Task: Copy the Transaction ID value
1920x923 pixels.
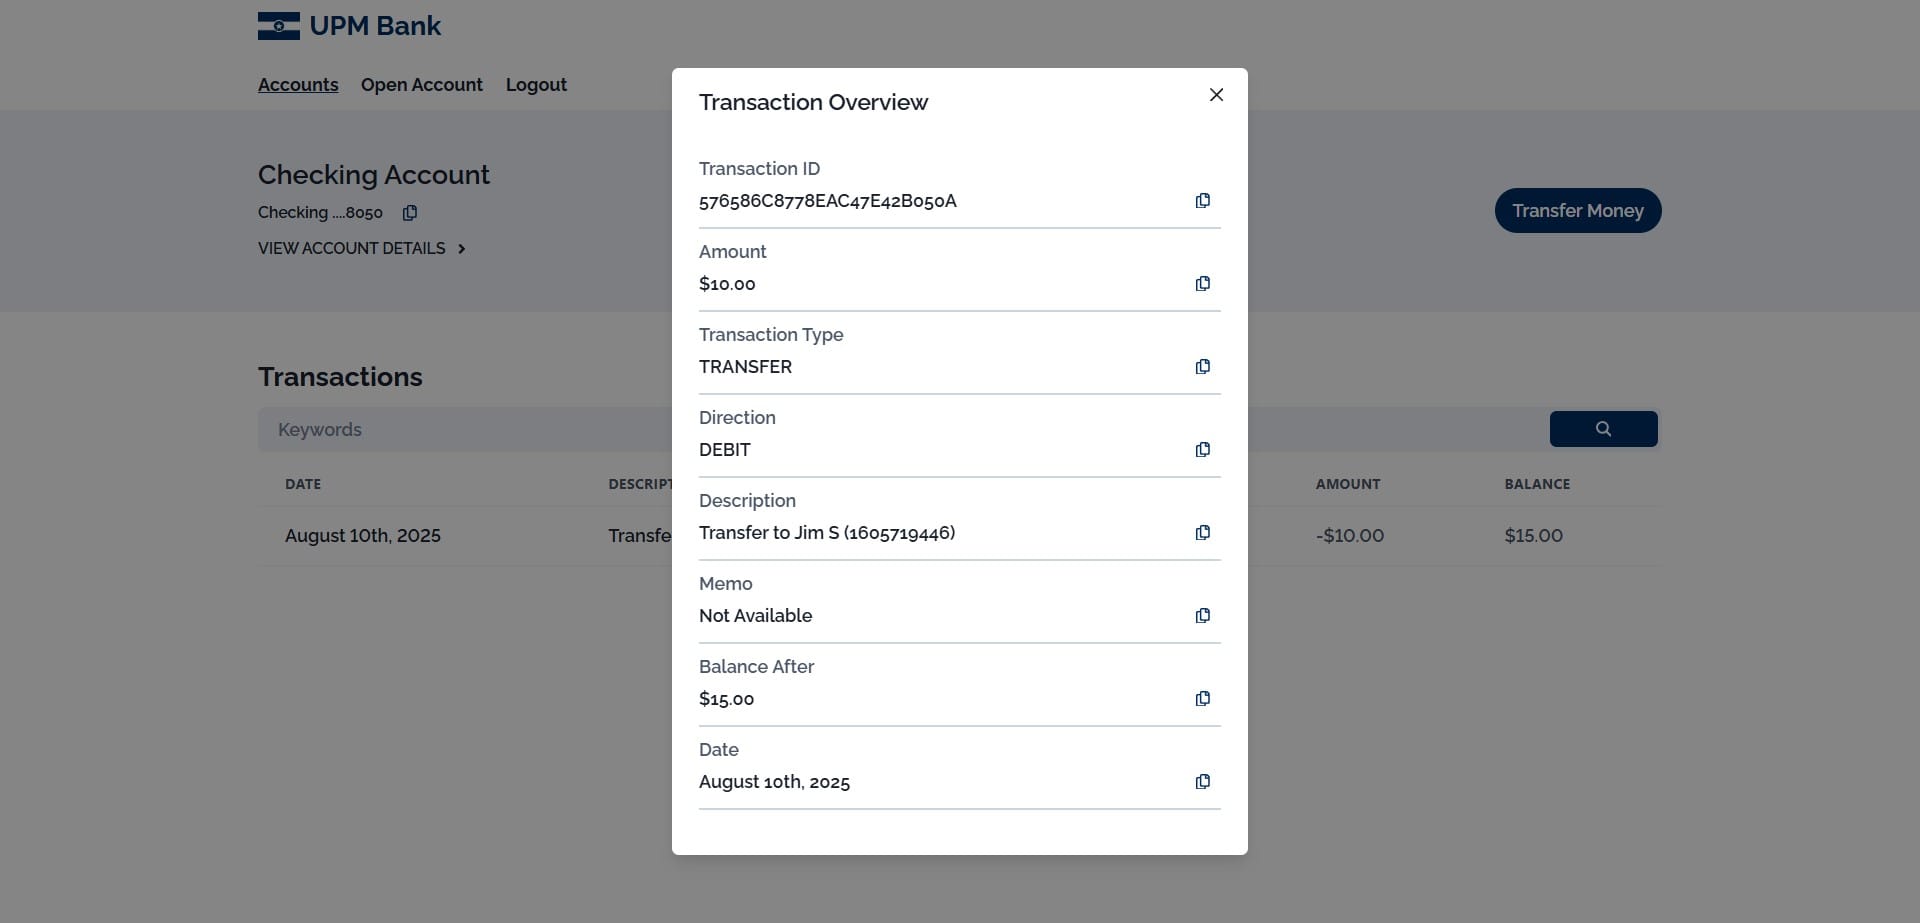Action: click(x=1203, y=201)
